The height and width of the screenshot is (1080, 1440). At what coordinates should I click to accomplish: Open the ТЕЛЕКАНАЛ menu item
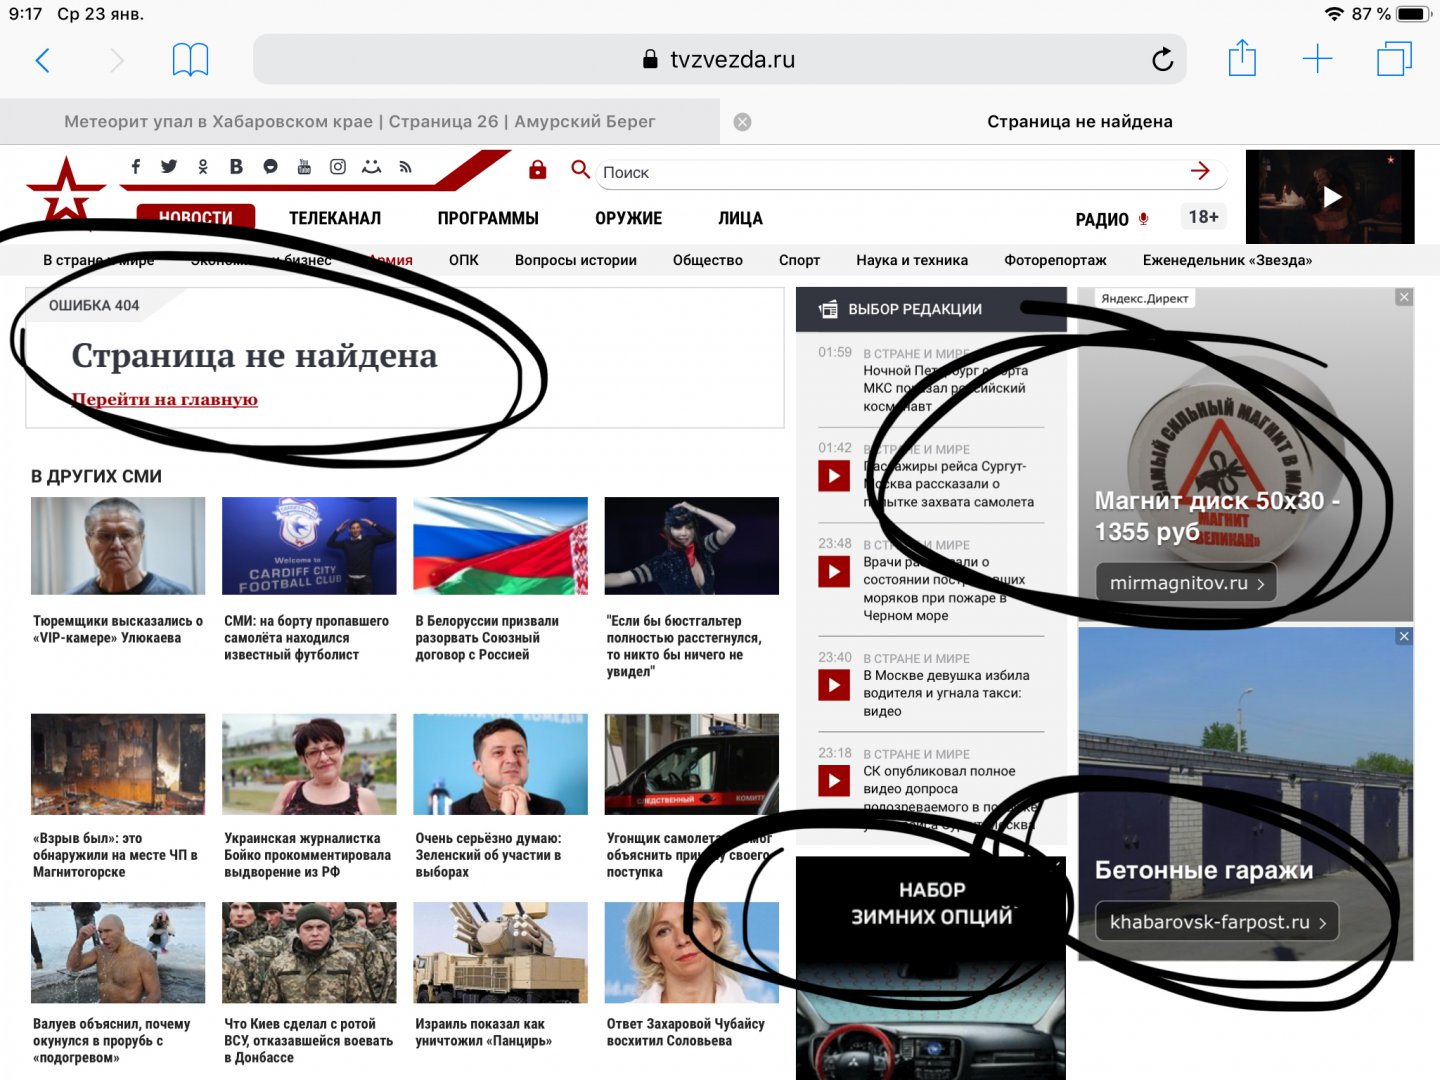point(335,218)
